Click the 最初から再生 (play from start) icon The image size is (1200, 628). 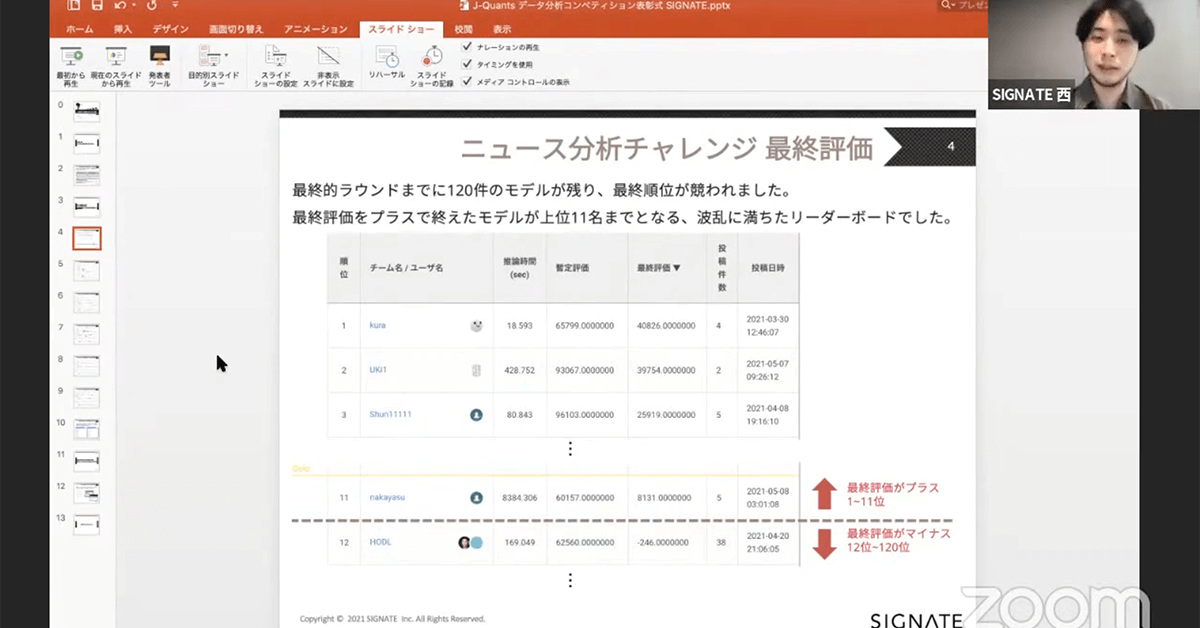[72, 57]
